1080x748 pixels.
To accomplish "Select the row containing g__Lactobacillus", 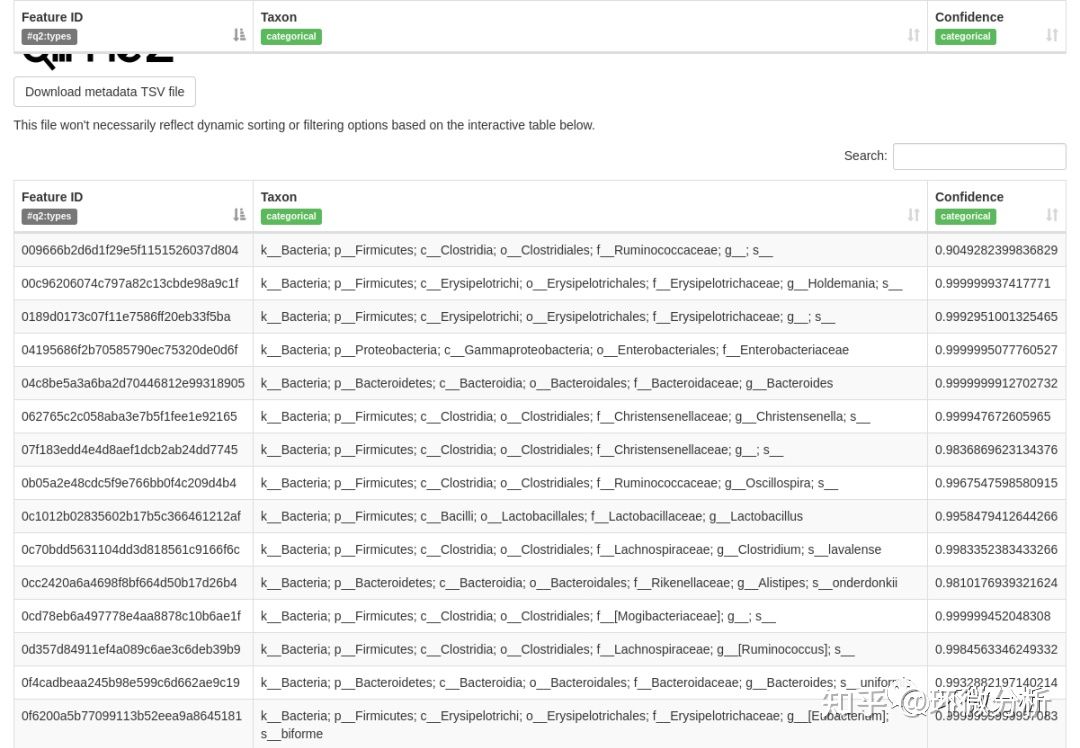I will (x=540, y=516).
